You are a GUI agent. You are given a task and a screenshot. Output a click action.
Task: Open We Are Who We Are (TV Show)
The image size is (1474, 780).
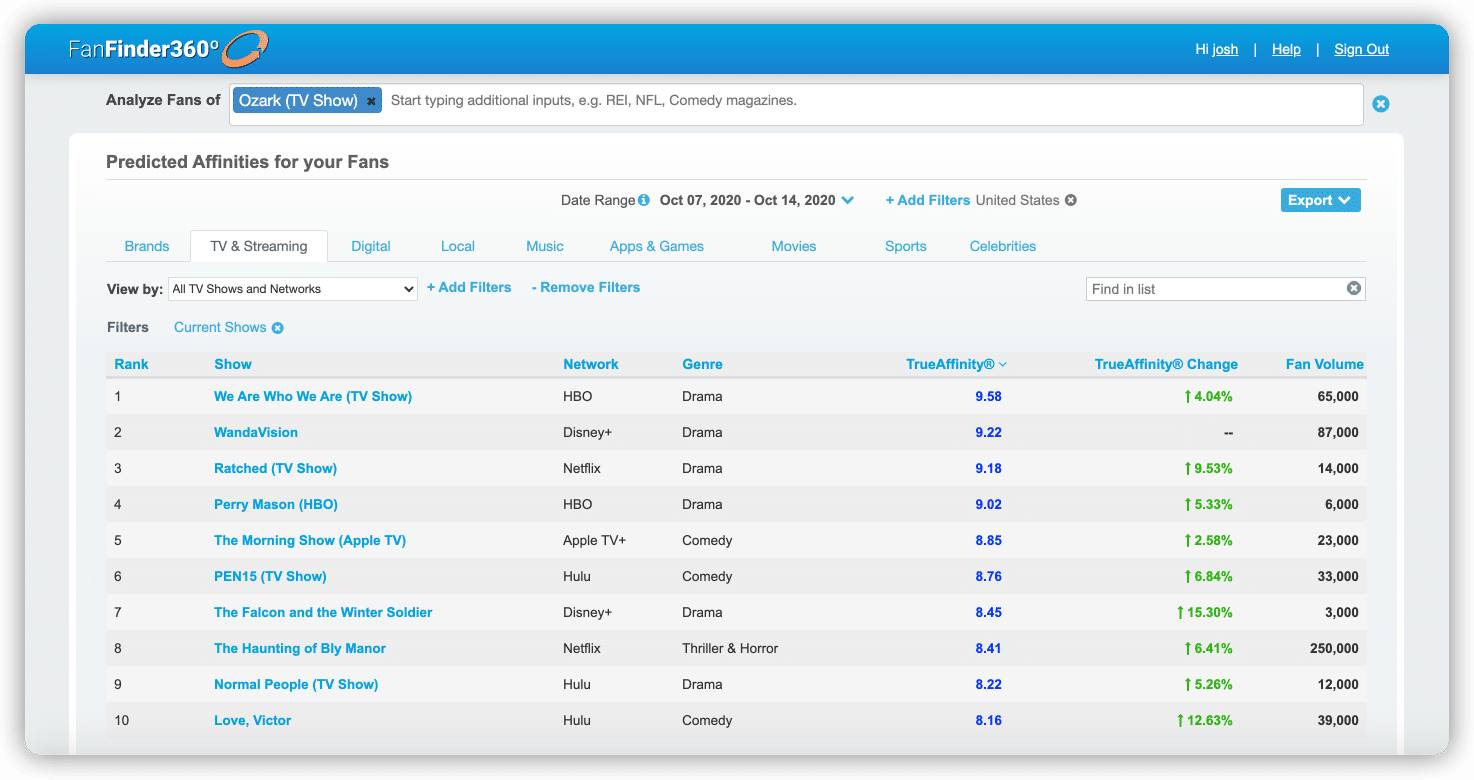pos(313,396)
